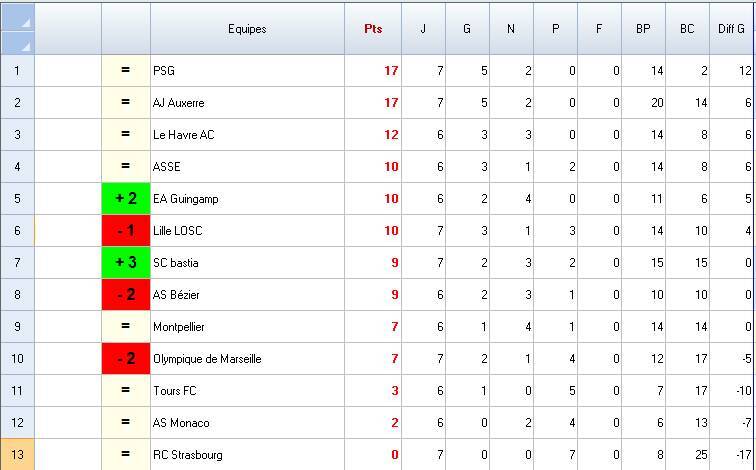The image size is (756, 470).
Task: Click the BP column header
Action: click(643, 29)
